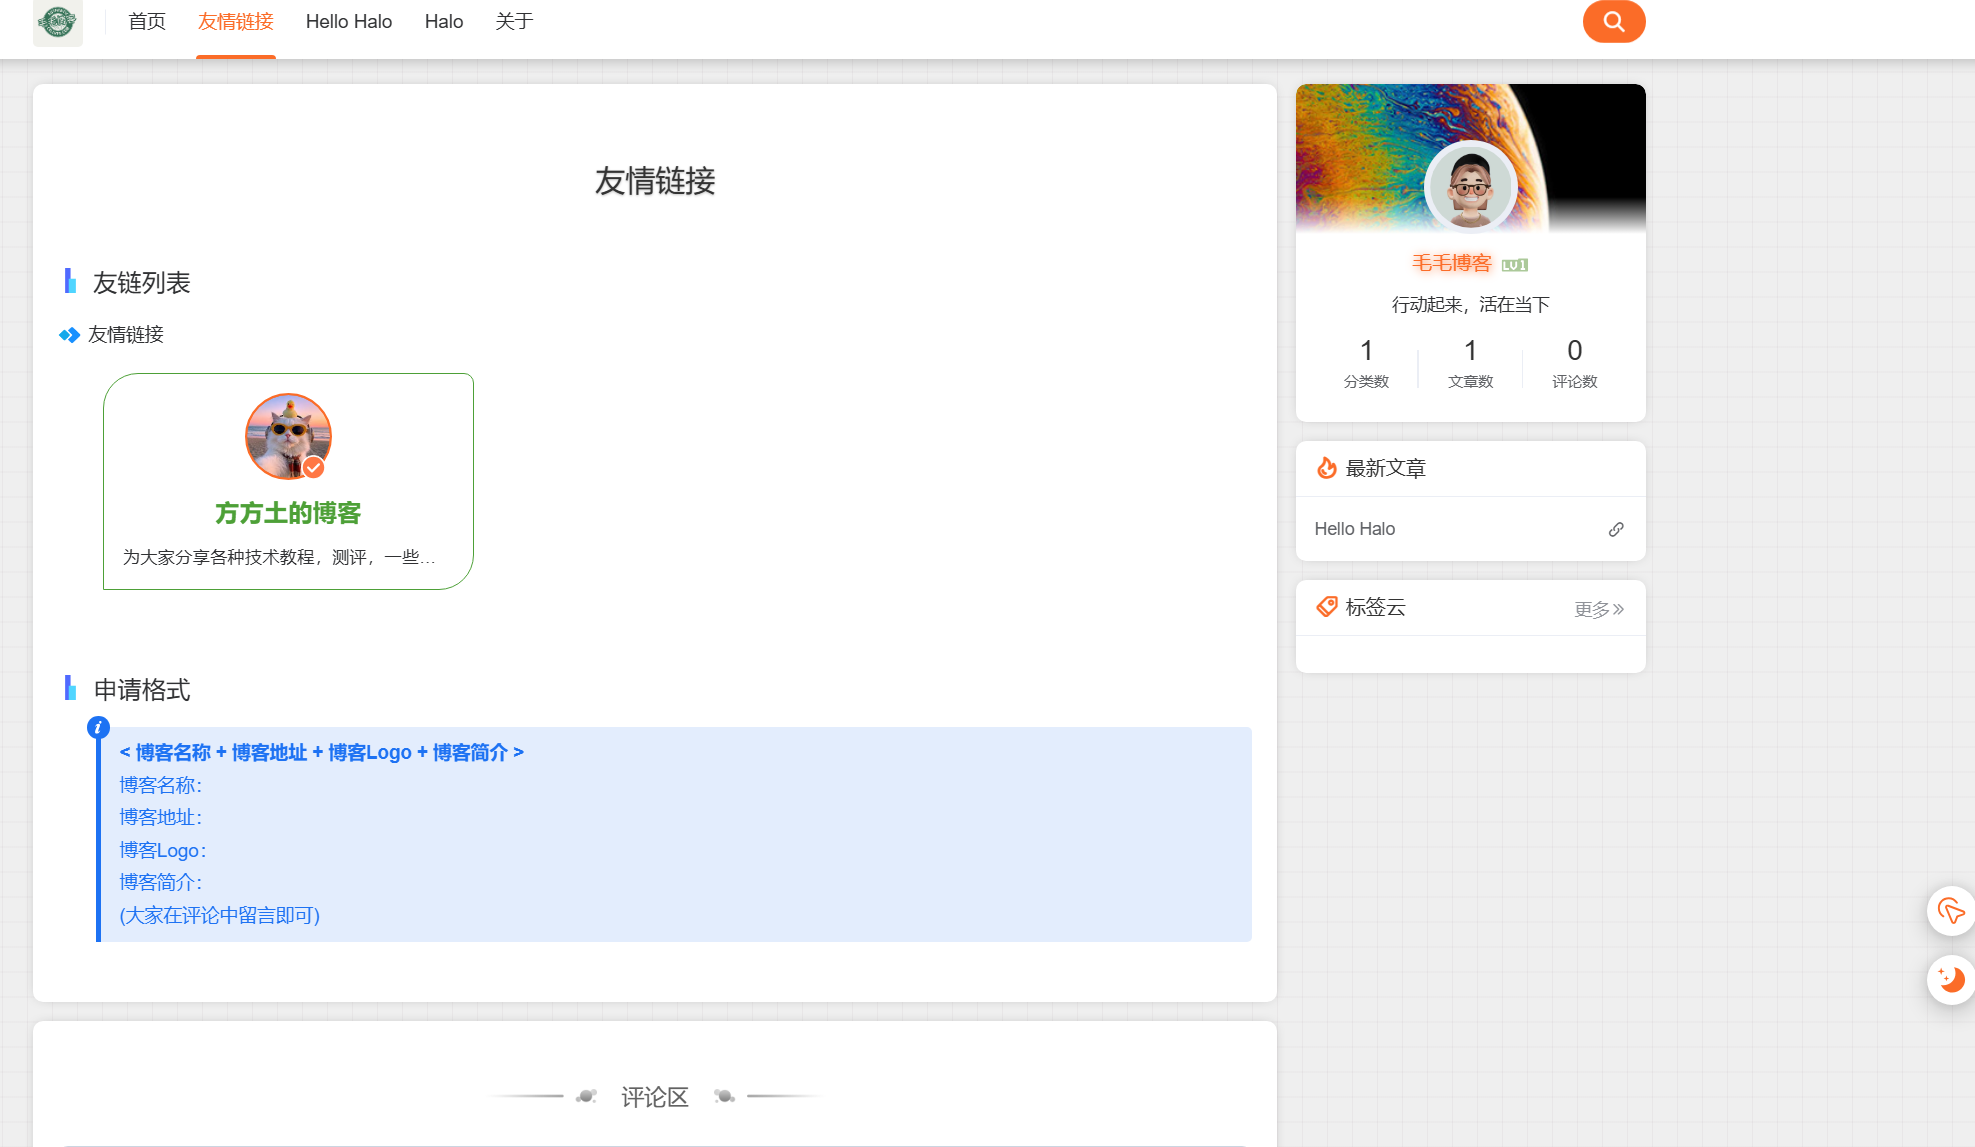Click the cat avatar on friend card
This screenshot has height=1147, width=1975.
(288, 436)
